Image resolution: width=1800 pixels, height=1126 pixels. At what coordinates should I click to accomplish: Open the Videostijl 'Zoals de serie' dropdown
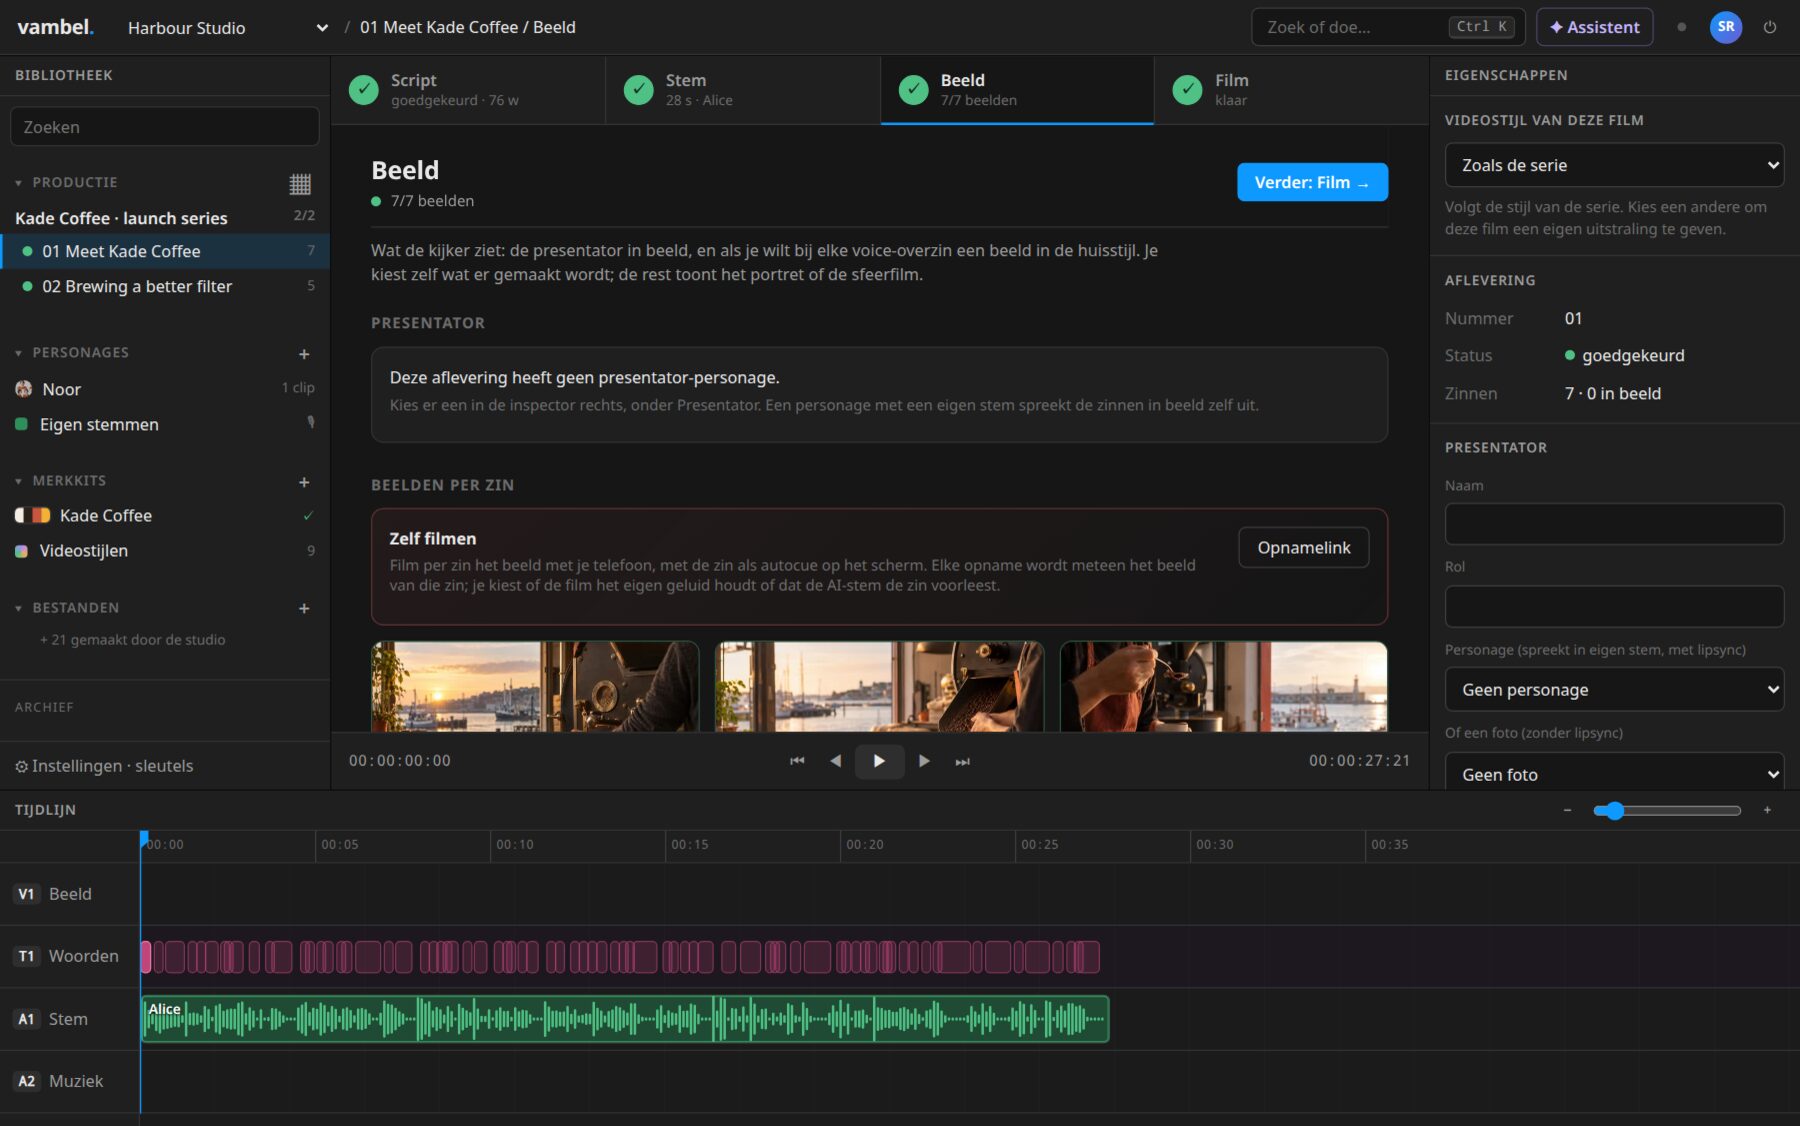click(1614, 166)
